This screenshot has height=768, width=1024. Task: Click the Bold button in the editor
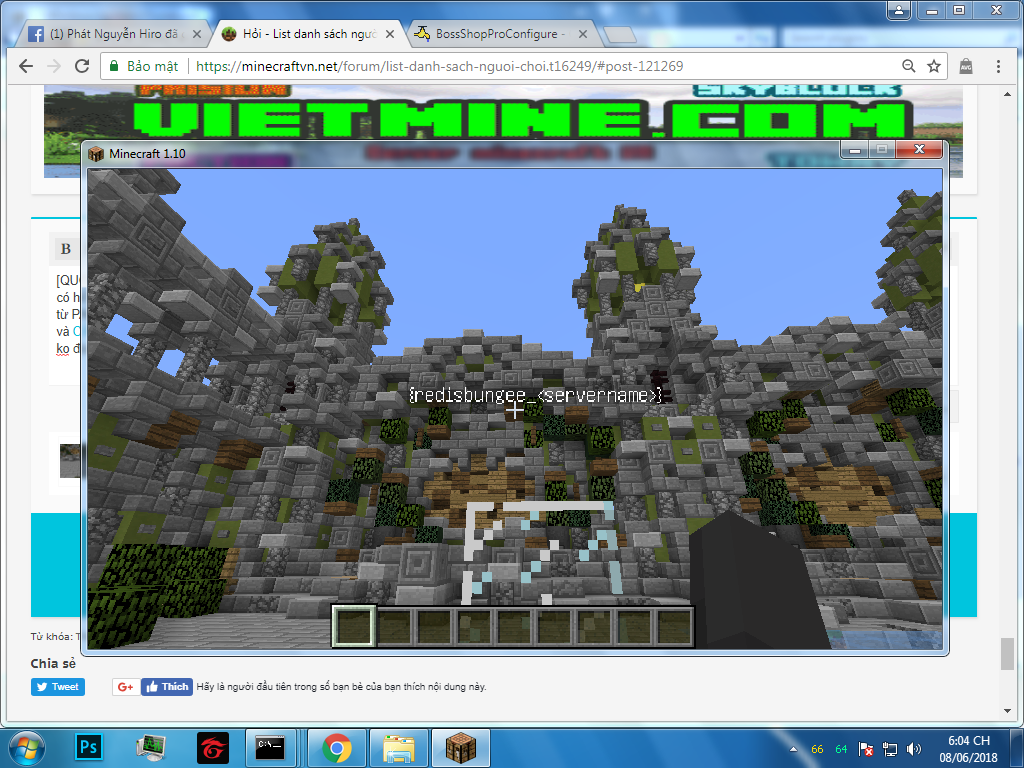click(x=65, y=249)
